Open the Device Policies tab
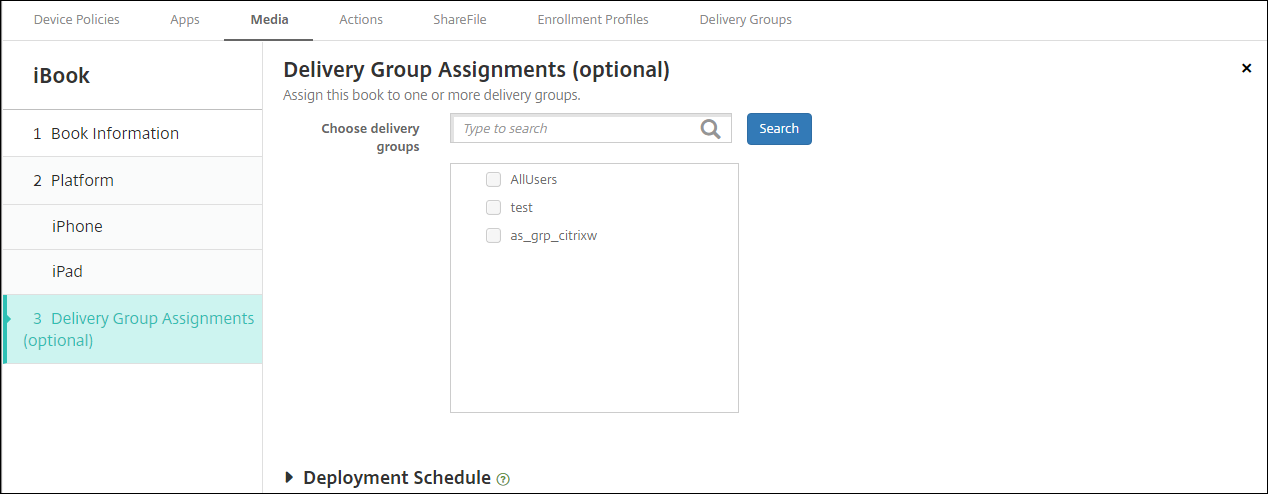 (x=76, y=20)
